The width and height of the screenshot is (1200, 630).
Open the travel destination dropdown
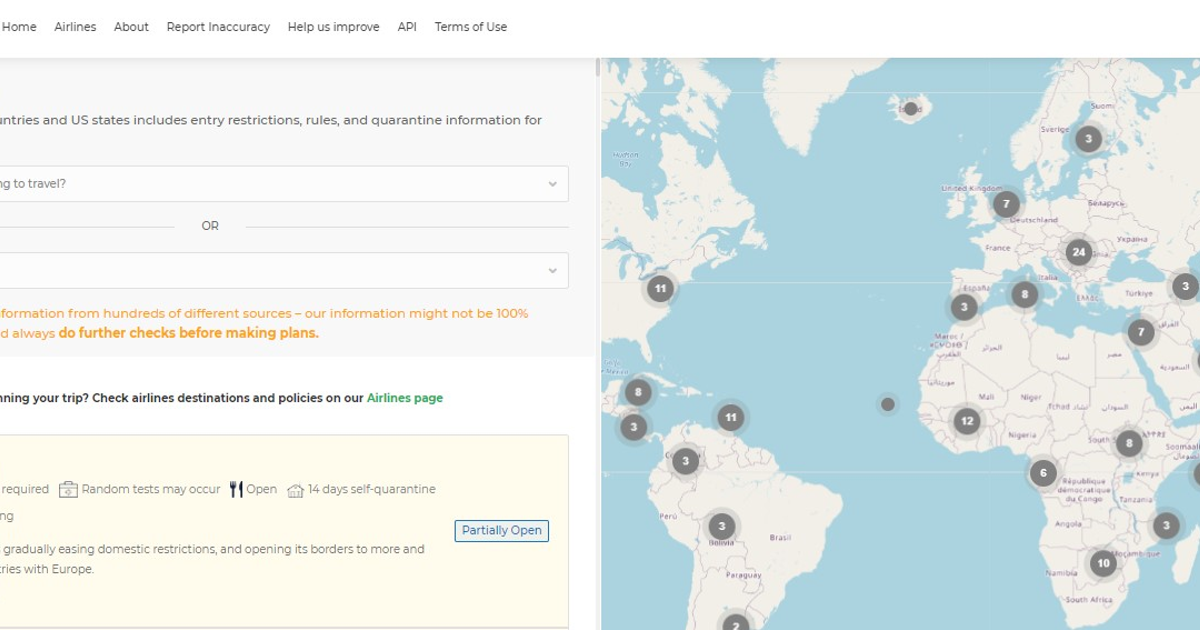[280, 184]
